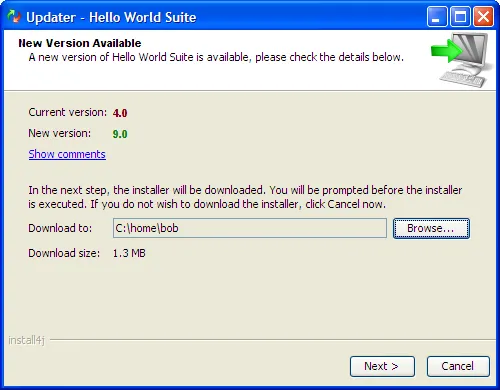
Task: Minimize the Updater window
Action: (x=437, y=16)
